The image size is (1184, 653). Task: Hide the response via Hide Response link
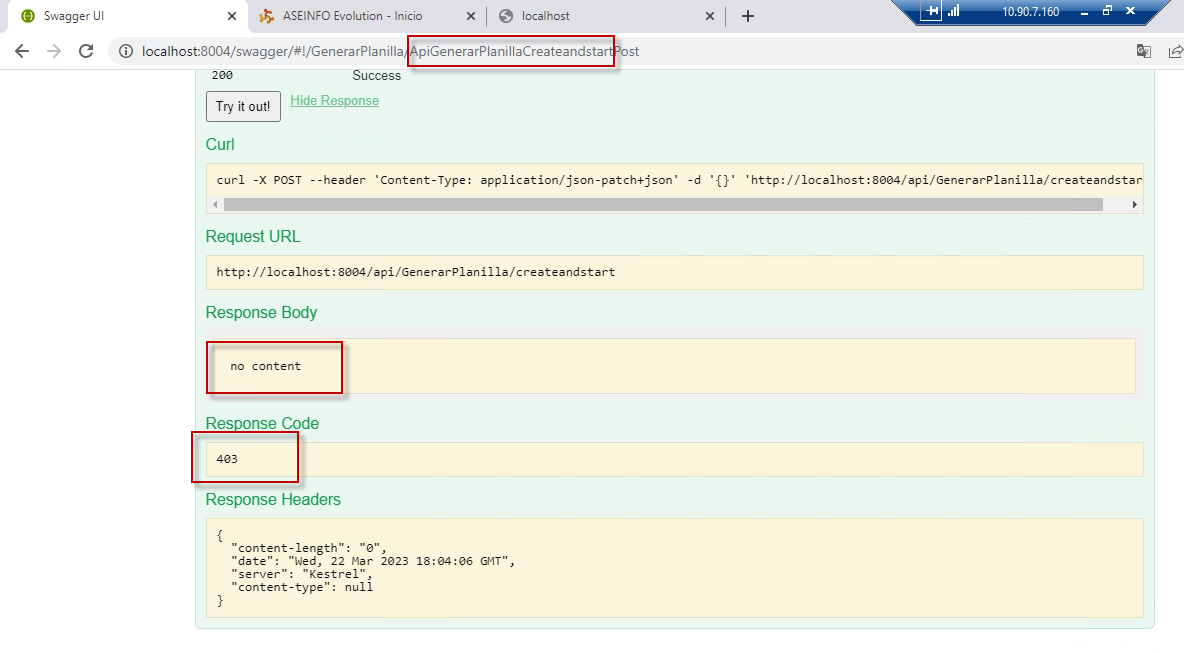click(x=335, y=100)
